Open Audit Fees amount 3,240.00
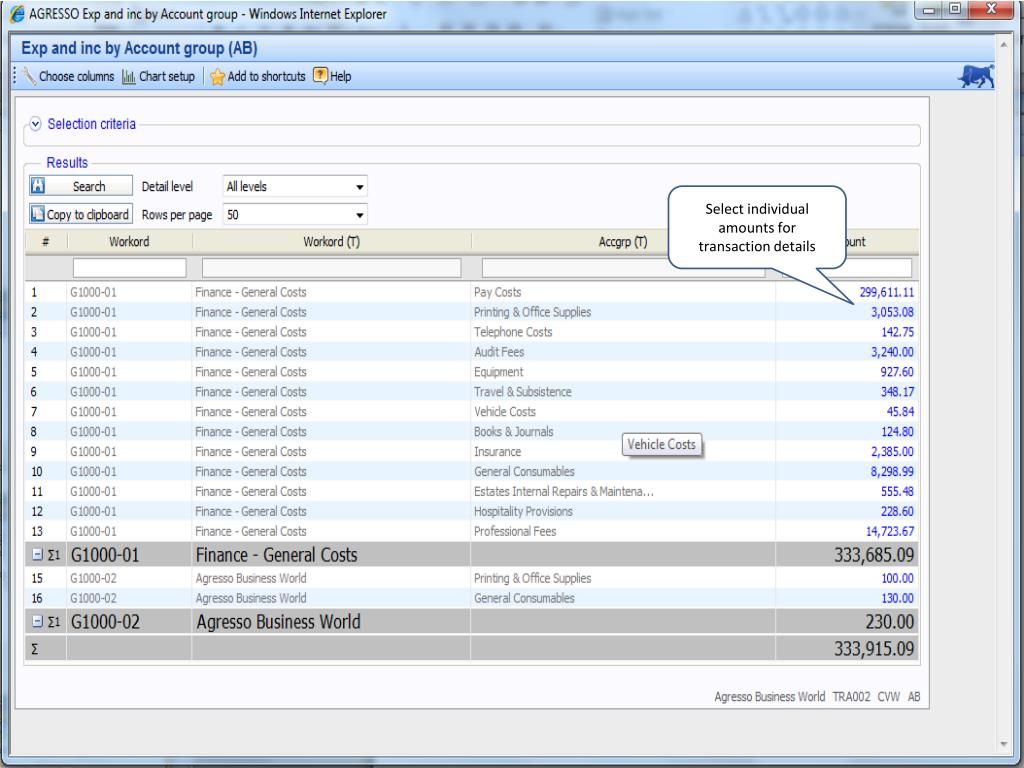The image size is (1024, 768). pyautogui.click(x=892, y=352)
